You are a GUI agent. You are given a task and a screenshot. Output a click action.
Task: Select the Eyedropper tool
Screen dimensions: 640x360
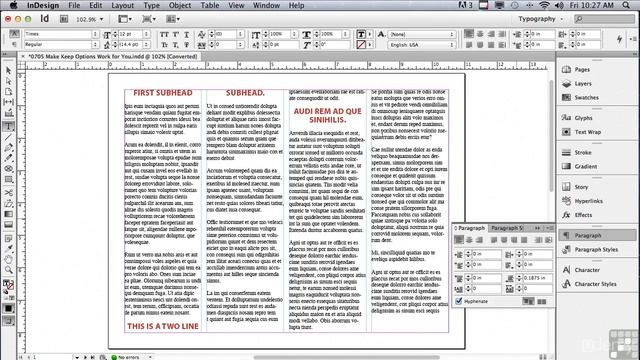9,249
